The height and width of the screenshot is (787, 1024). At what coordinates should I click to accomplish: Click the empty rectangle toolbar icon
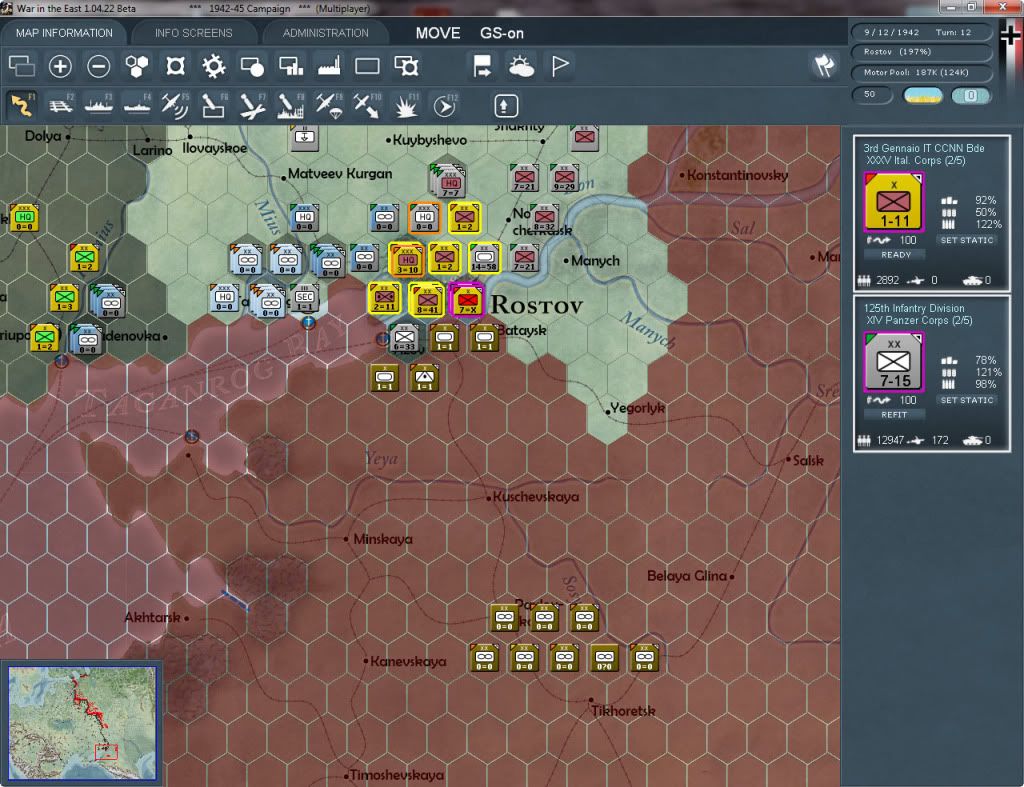(367, 66)
